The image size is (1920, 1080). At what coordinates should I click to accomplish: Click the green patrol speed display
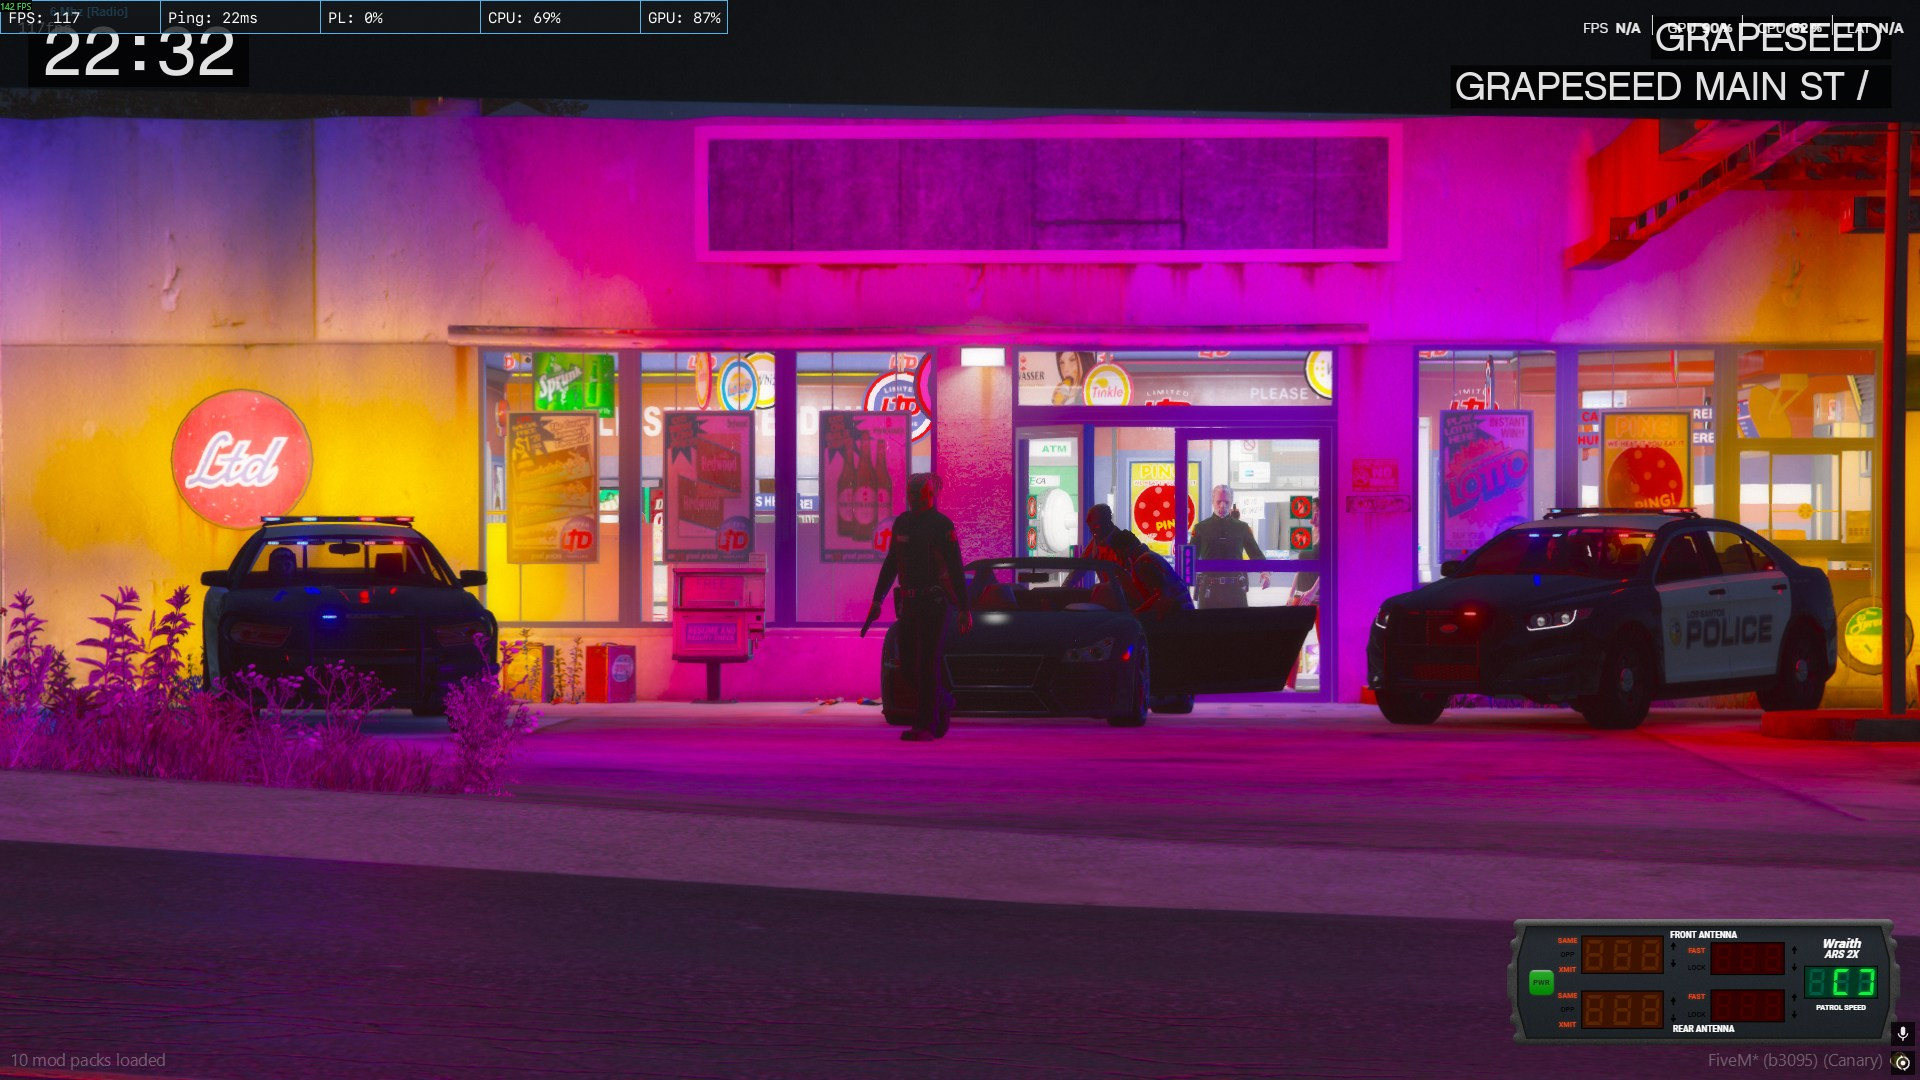coord(1840,983)
